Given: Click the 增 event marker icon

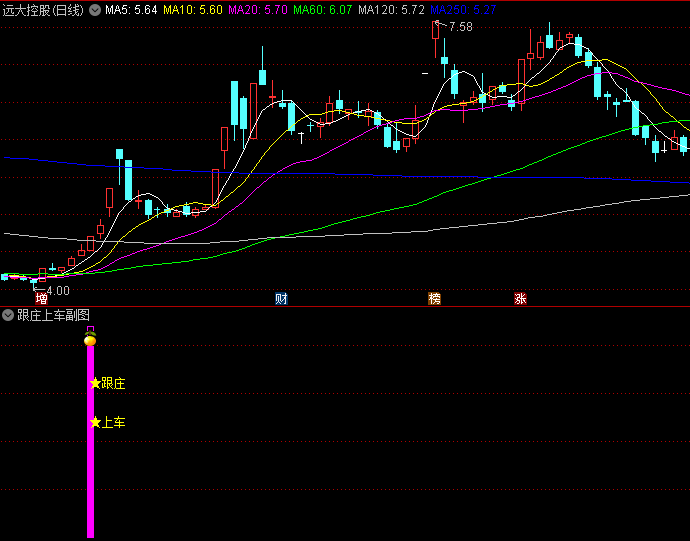Looking at the screenshot, I should point(41,299).
